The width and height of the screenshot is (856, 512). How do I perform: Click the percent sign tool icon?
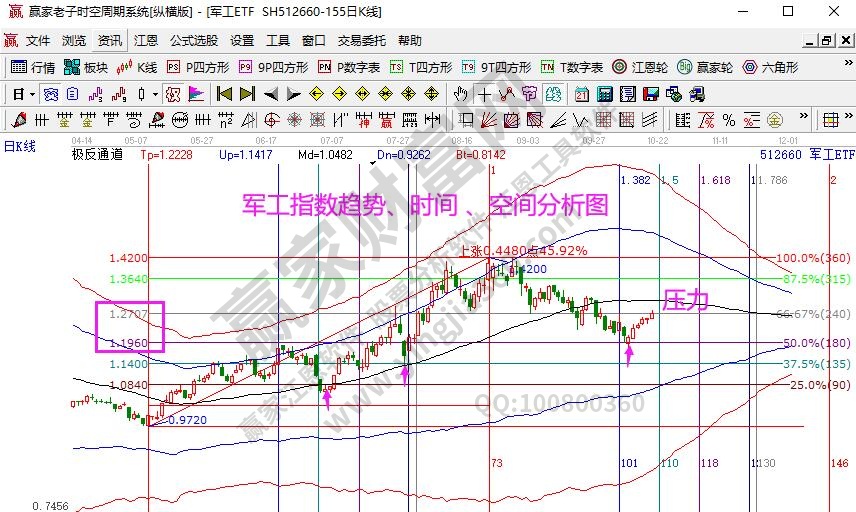pos(727,120)
